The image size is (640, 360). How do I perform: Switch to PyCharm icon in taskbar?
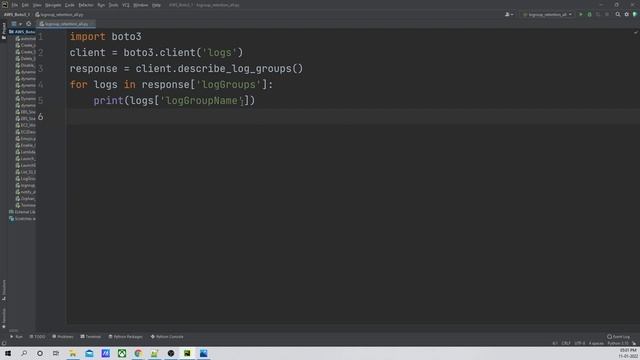coord(187,353)
